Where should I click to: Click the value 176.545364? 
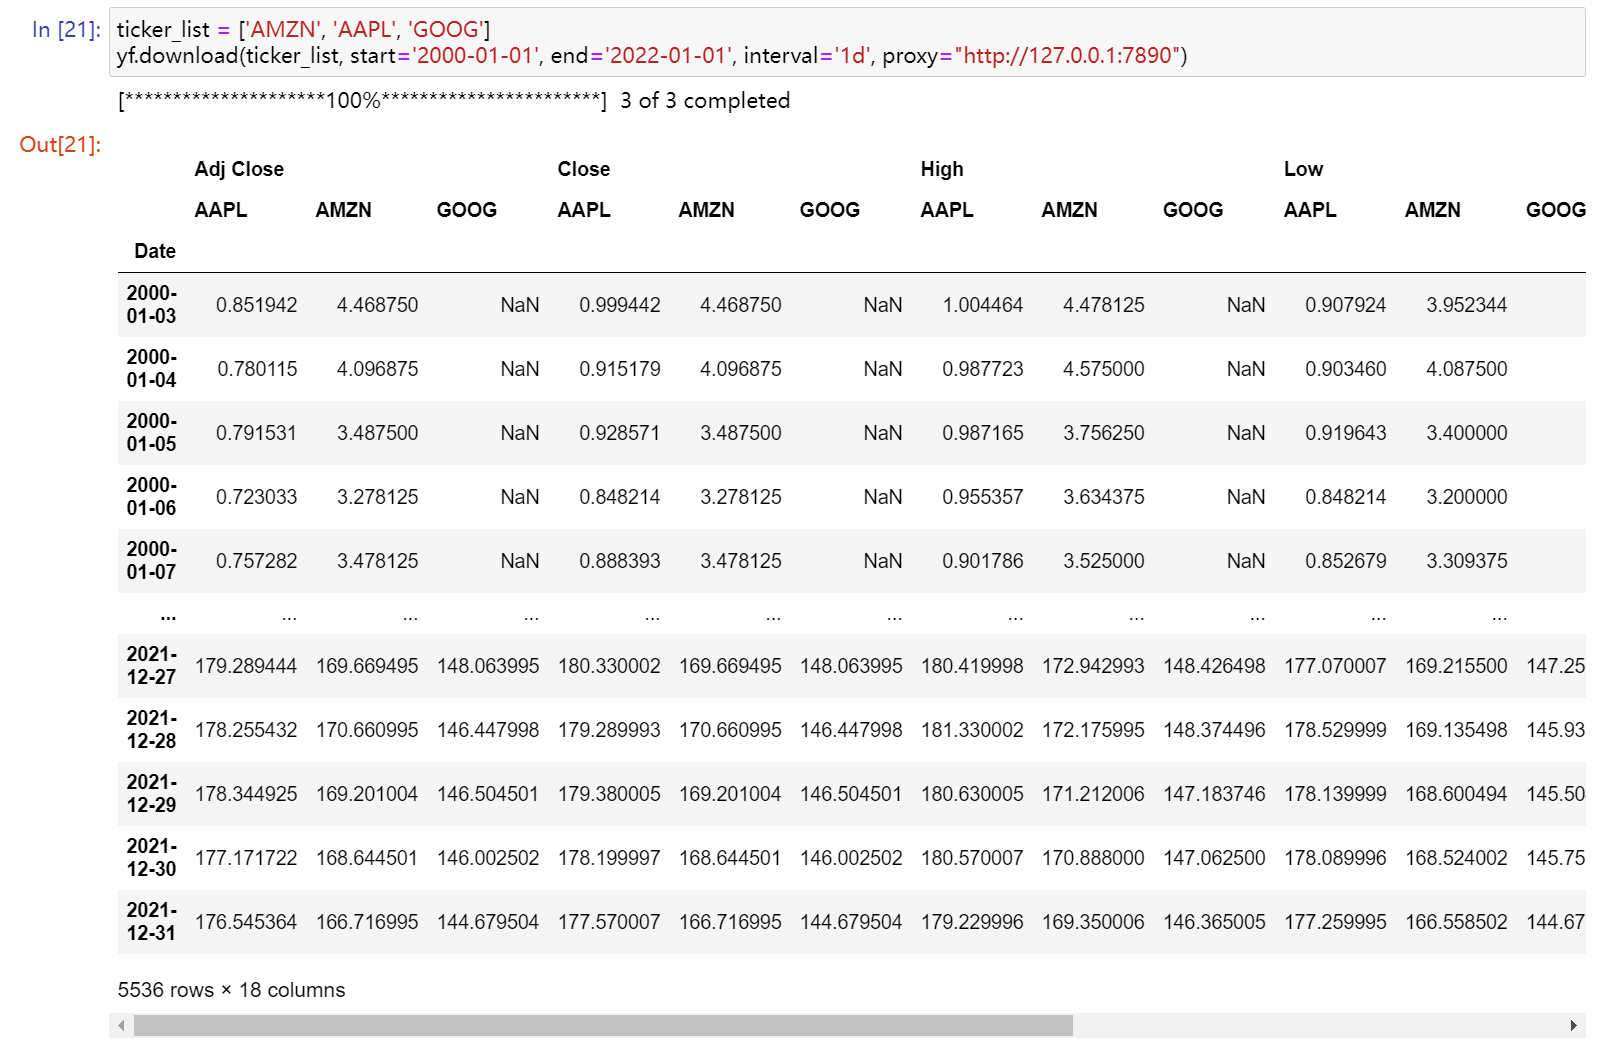pyautogui.click(x=246, y=922)
